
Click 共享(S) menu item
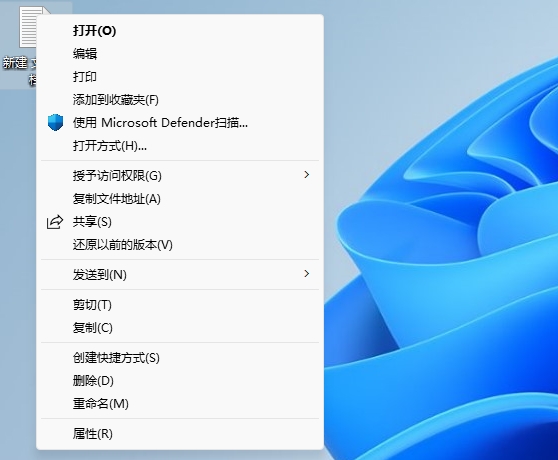[180, 222]
